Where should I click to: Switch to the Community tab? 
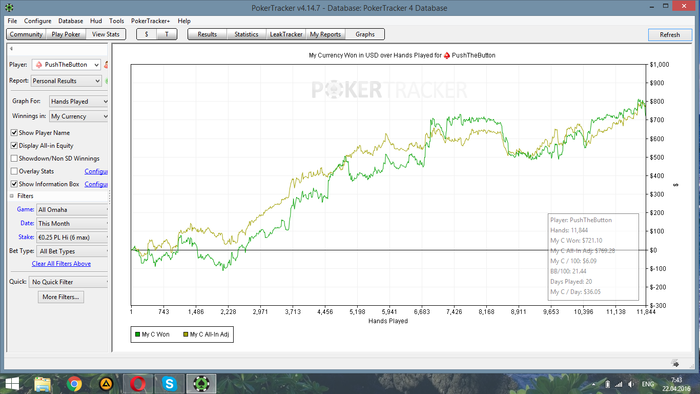26,34
